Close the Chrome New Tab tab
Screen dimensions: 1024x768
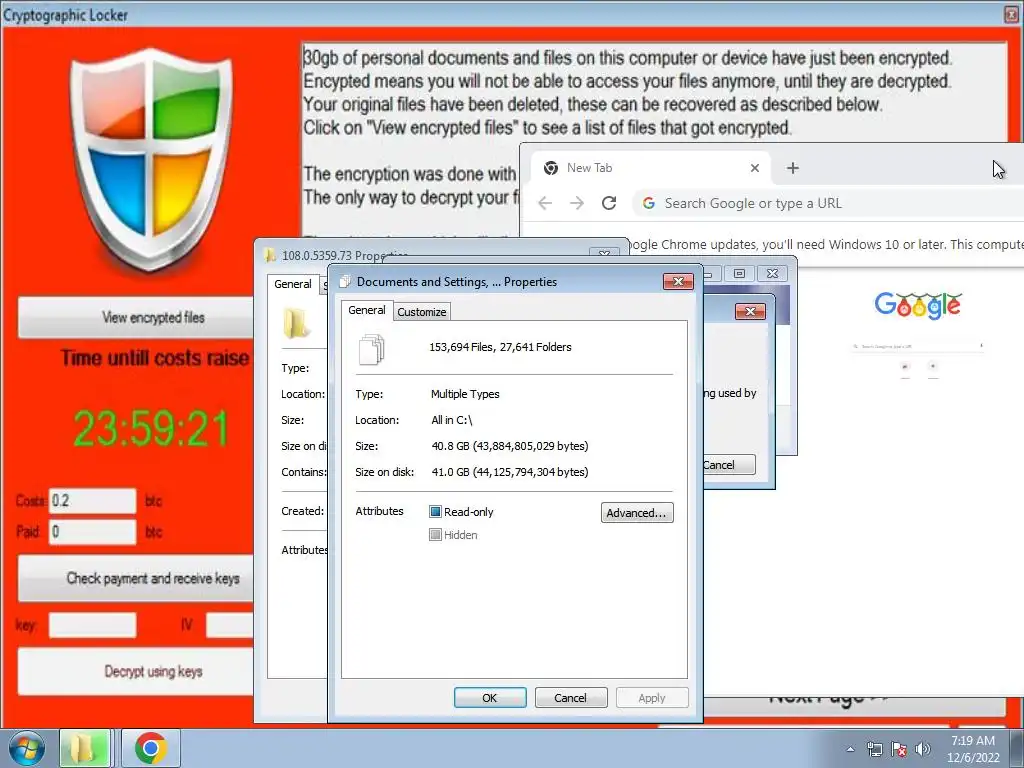click(754, 168)
